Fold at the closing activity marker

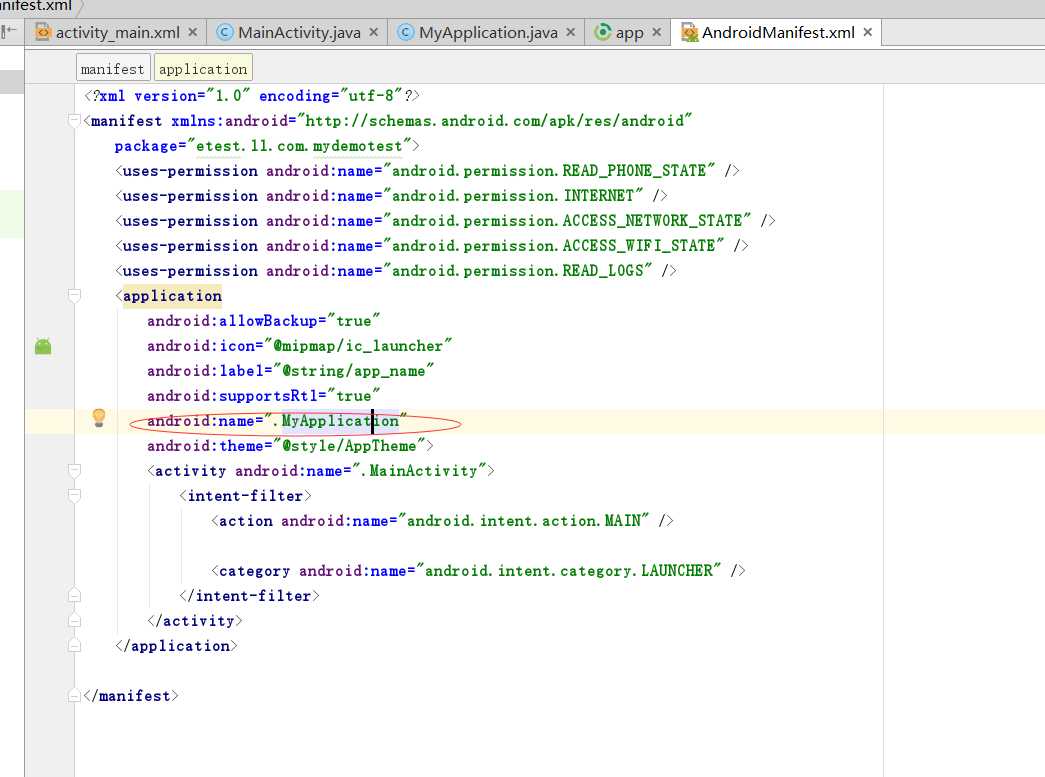click(75, 620)
